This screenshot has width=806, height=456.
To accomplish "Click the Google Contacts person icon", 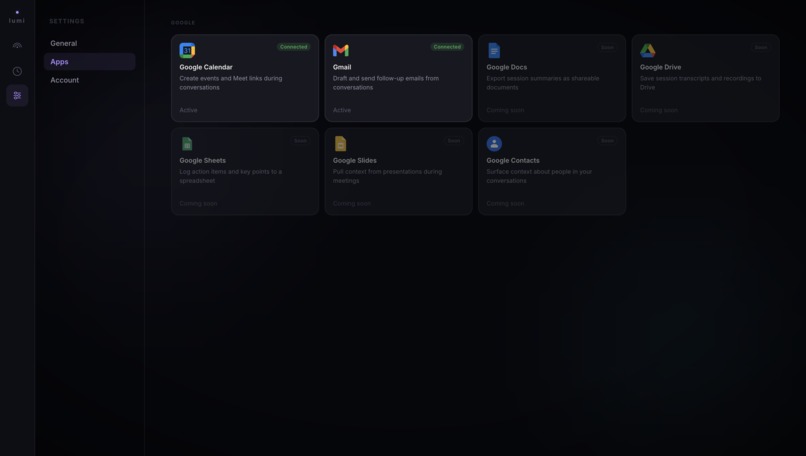I will click(494, 143).
